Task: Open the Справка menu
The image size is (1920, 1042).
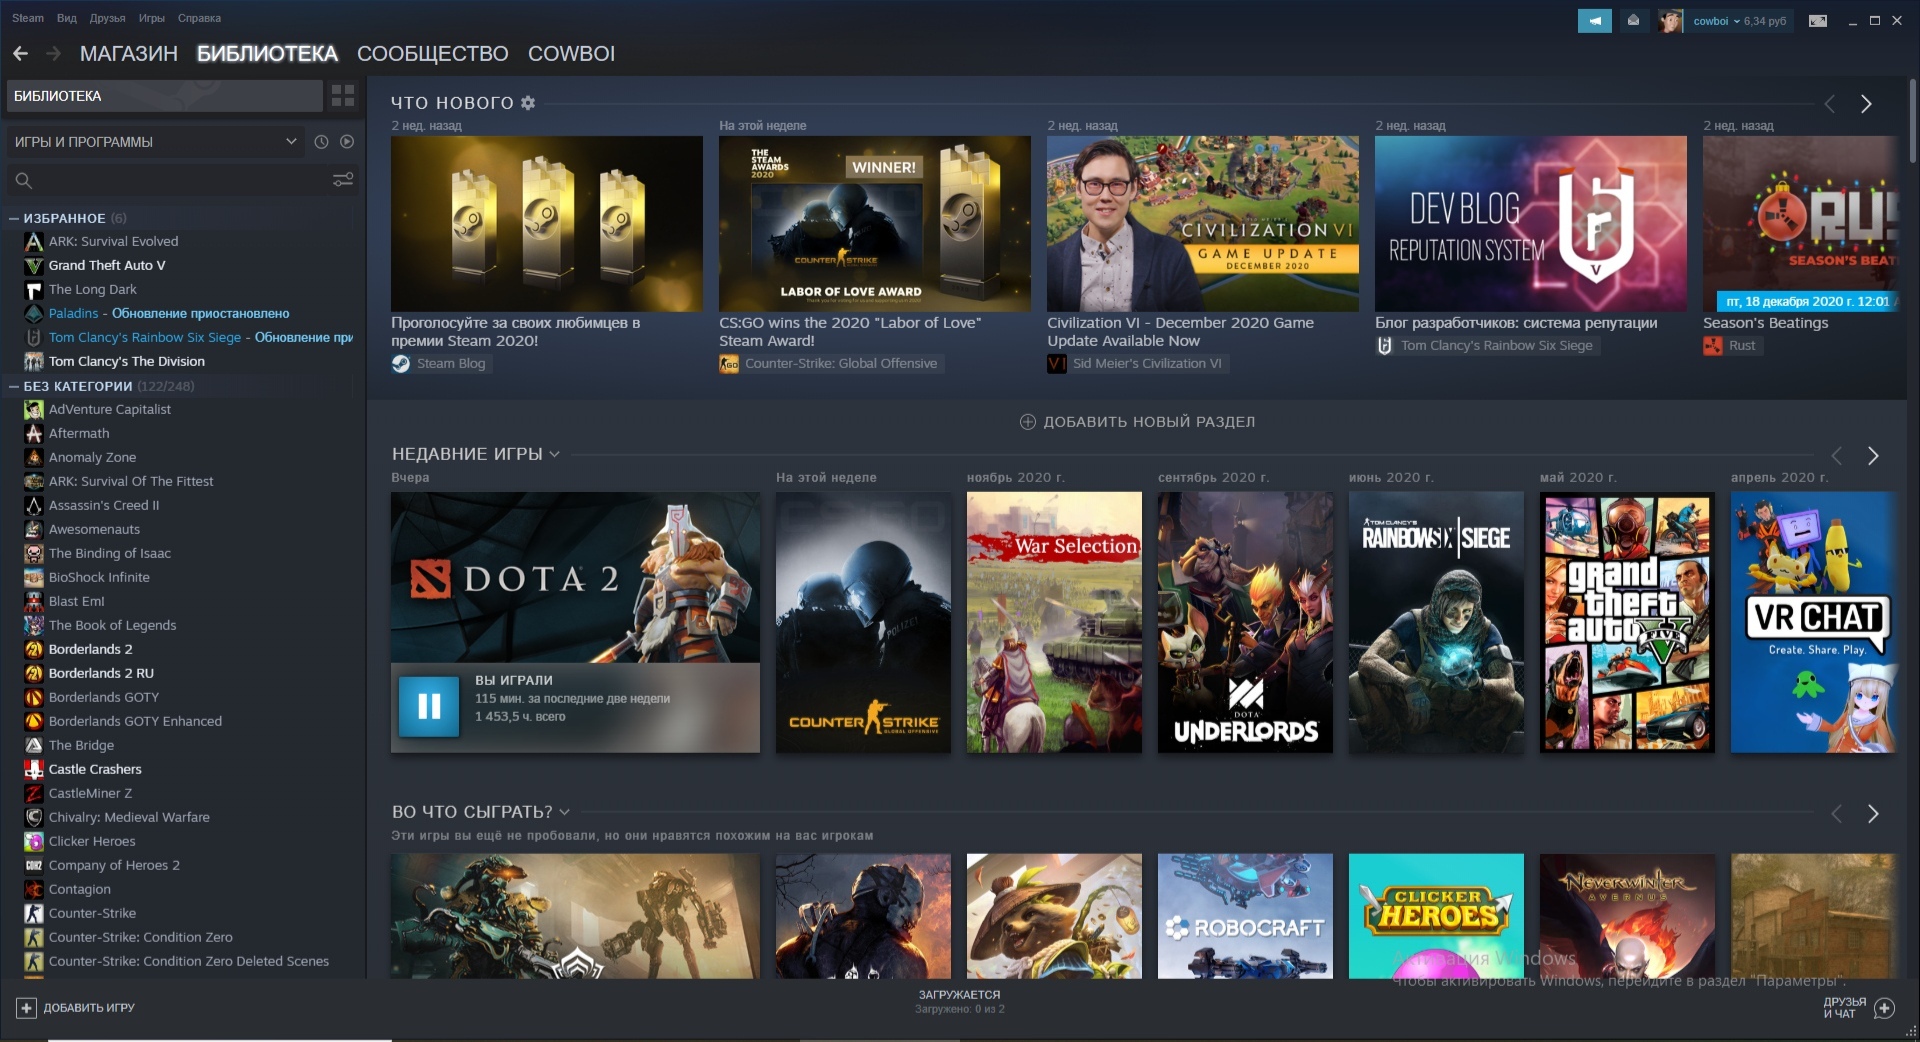Action: 199,18
